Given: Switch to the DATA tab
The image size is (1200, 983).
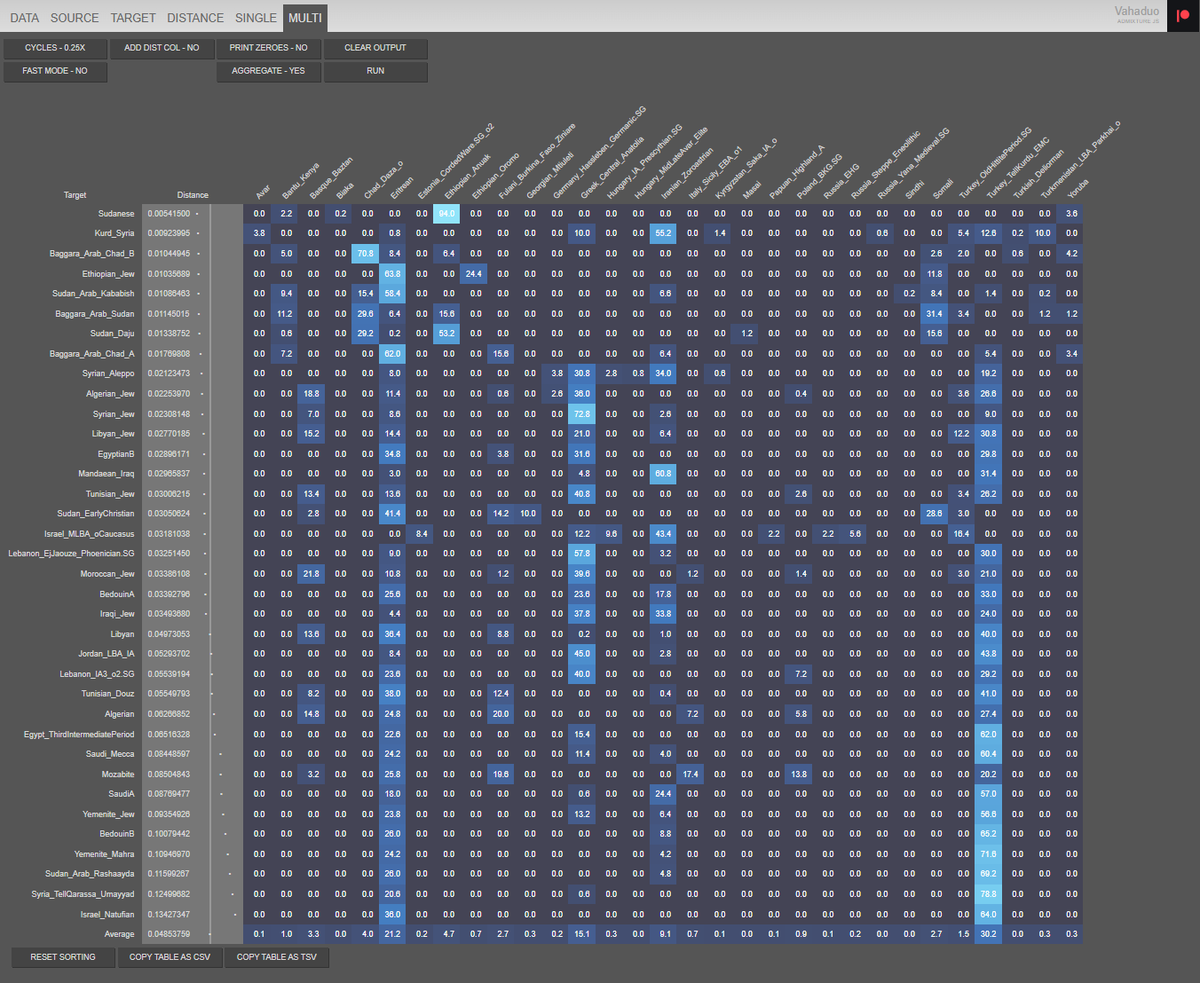Looking at the screenshot, I should tap(25, 17).
